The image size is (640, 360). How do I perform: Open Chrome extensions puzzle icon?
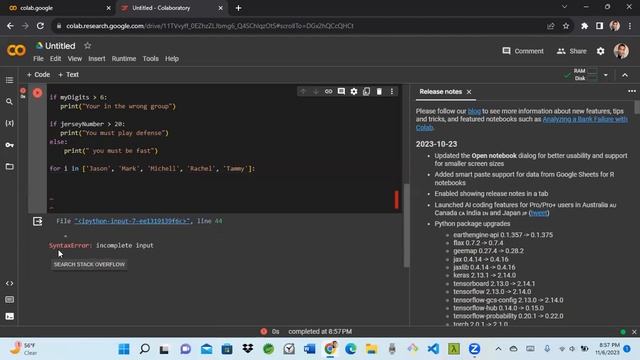(584, 26)
